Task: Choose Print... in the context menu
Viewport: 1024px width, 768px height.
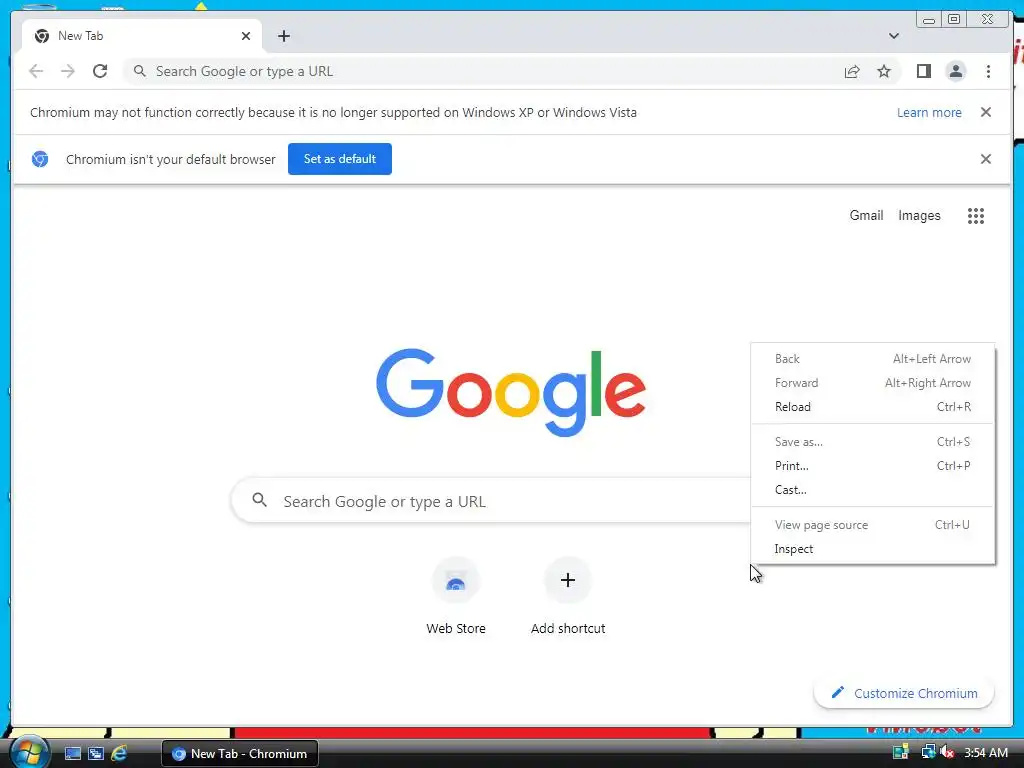Action: point(872,466)
